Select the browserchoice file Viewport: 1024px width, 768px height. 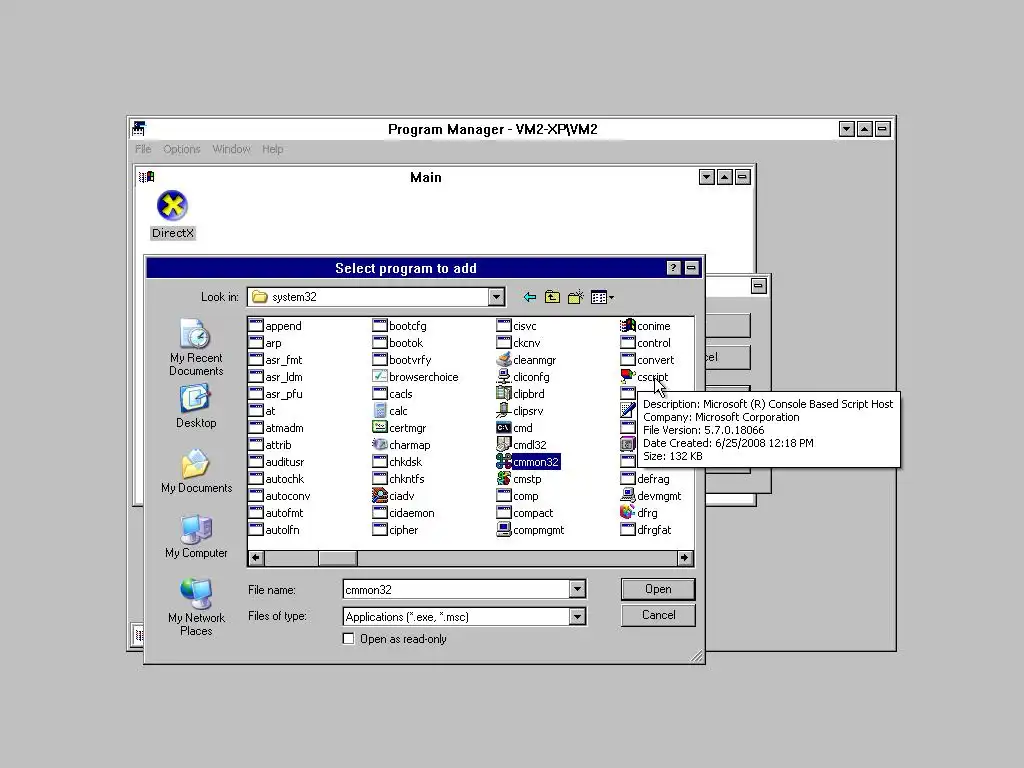pyautogui.click(x=415, y=377)
